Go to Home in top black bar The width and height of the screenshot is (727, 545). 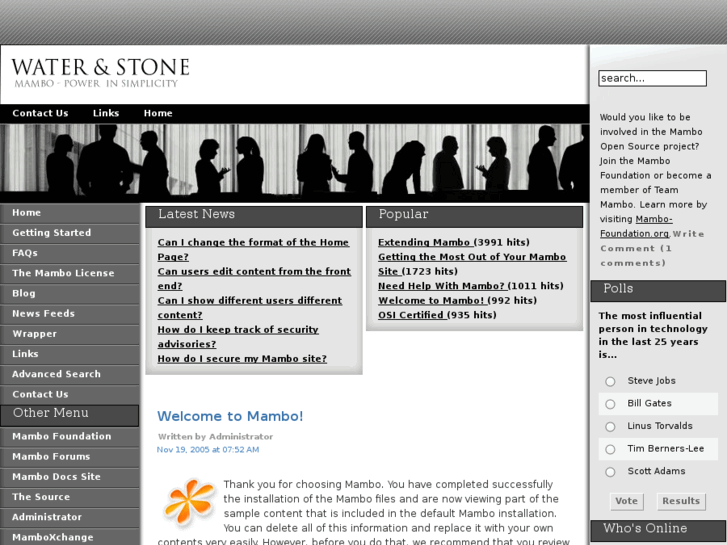tap(158, 113)
